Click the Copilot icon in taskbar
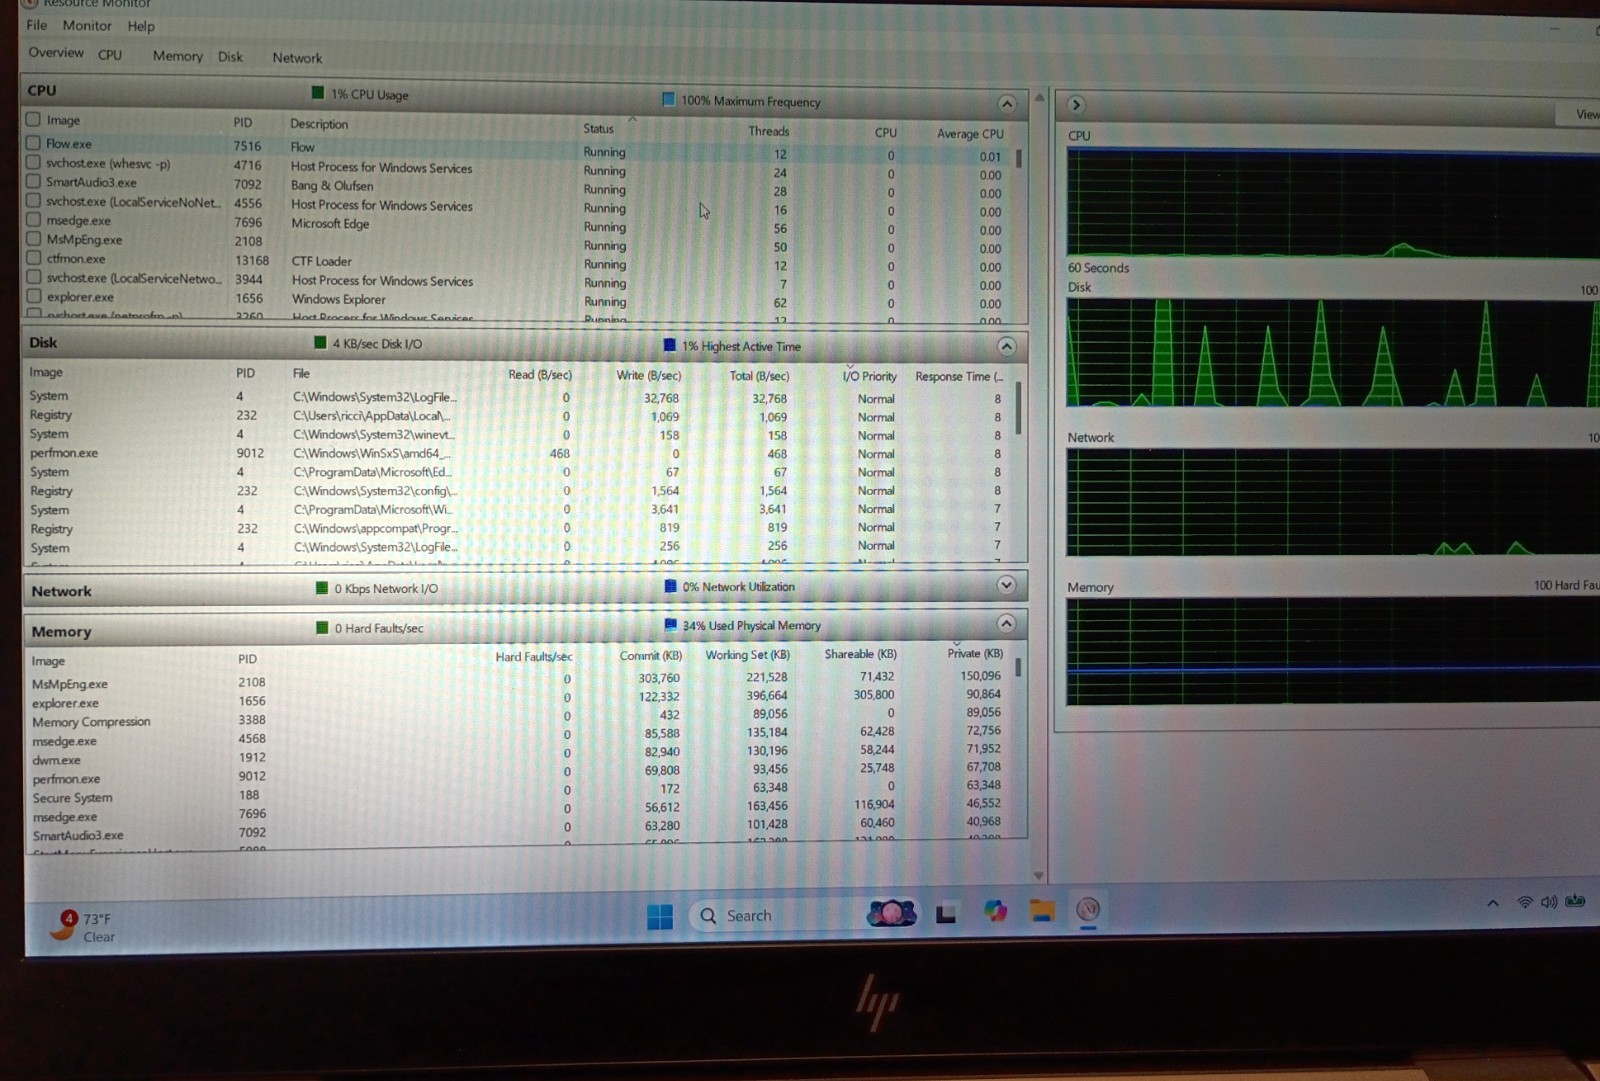Image resolution: width=1600 pixels, height=1081 pixels. [995, 911]
